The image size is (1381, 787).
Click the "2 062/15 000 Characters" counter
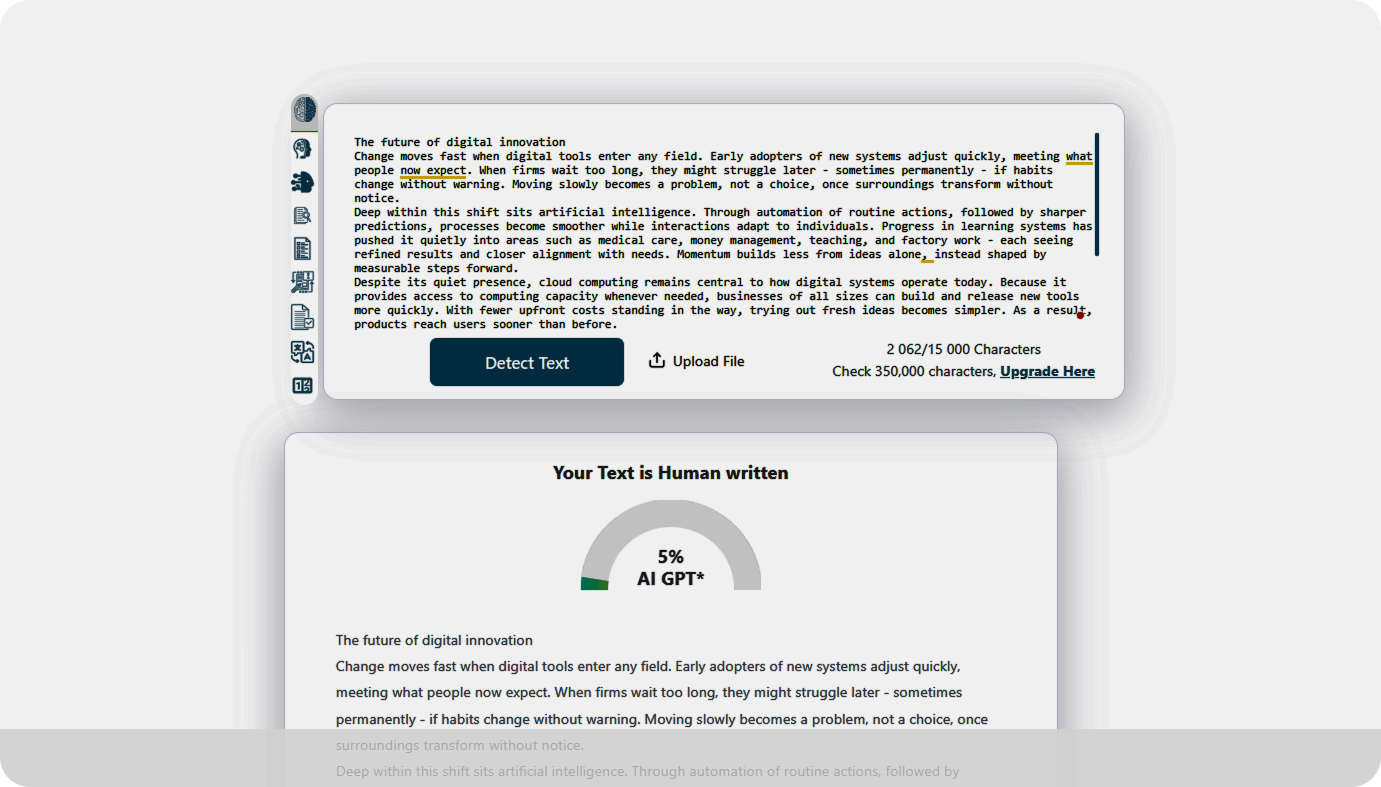pyautogui.click(x=964, y=350)
